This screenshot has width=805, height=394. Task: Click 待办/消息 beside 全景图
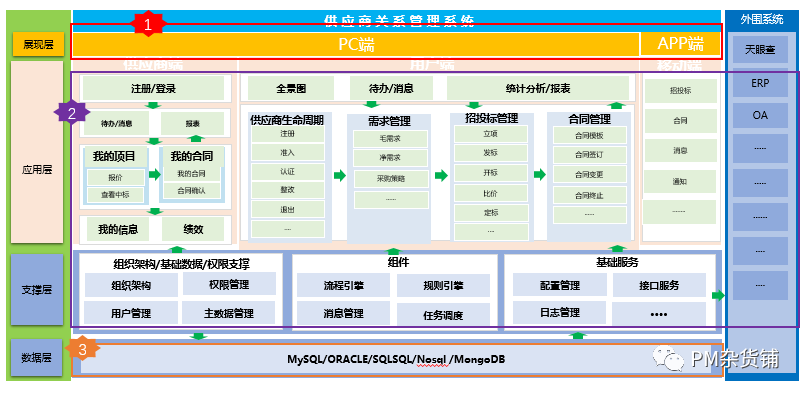coord(392,88)
